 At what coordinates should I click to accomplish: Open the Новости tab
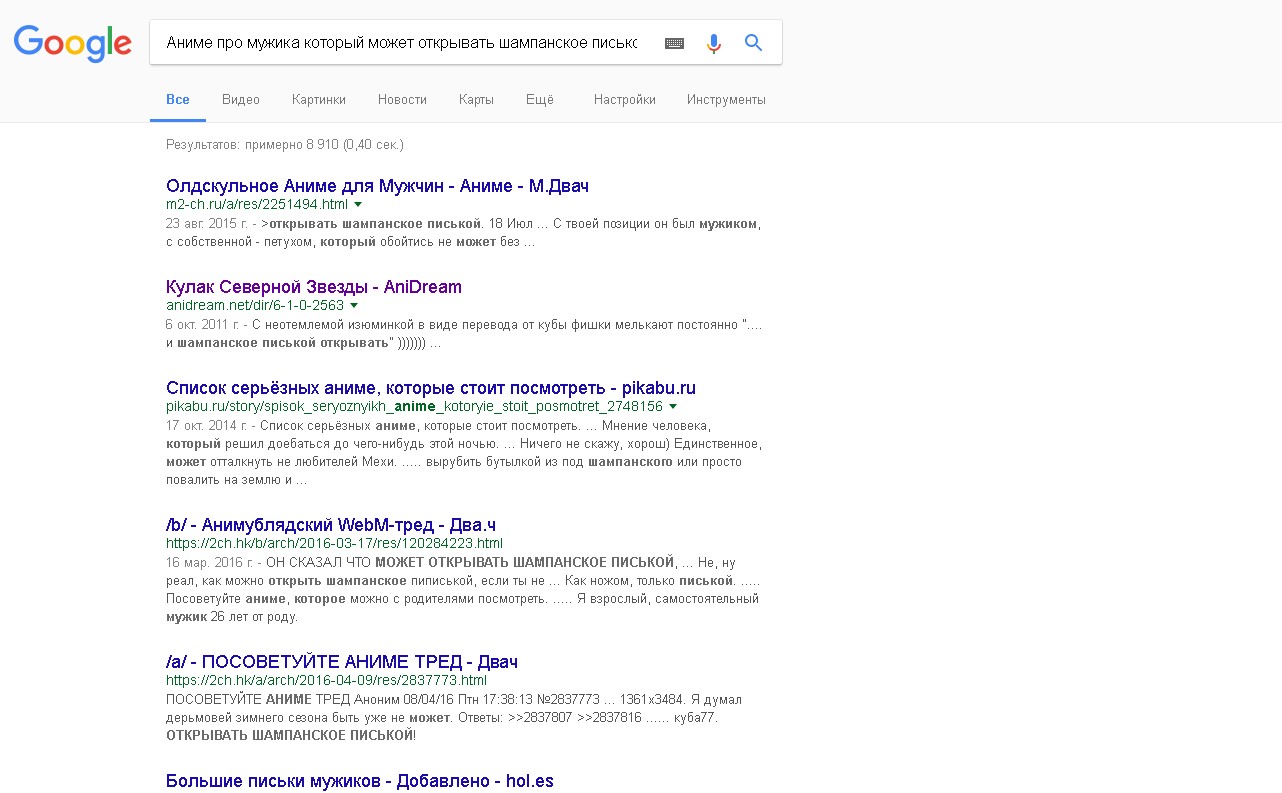(402, 100)
